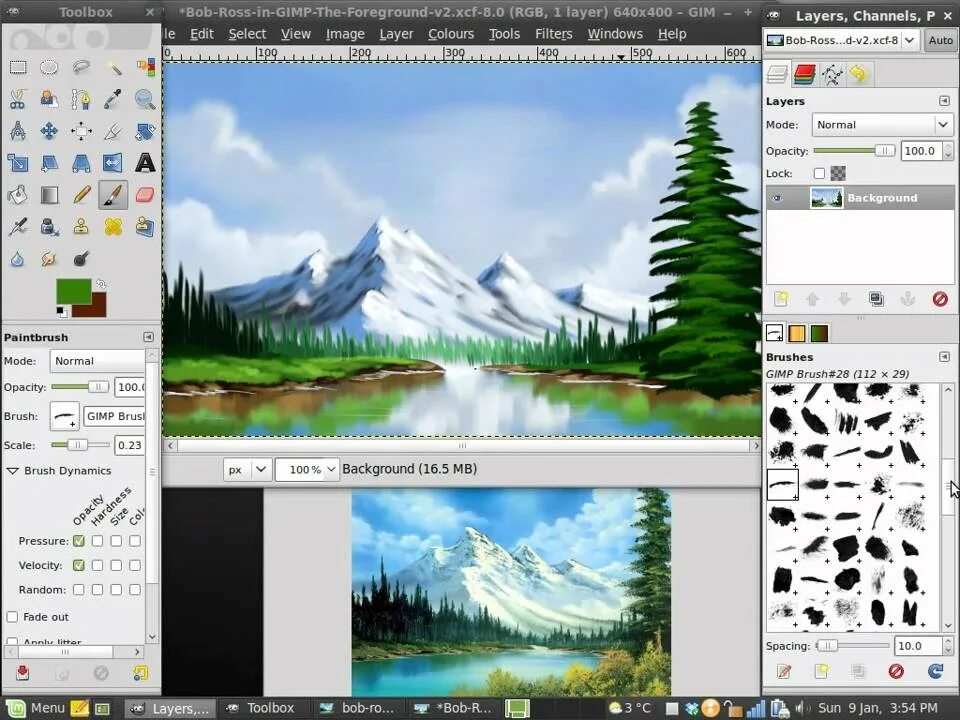The image size is (960, 720).
Task: Open the Edit menu
Action: click(x=201, y=34)
